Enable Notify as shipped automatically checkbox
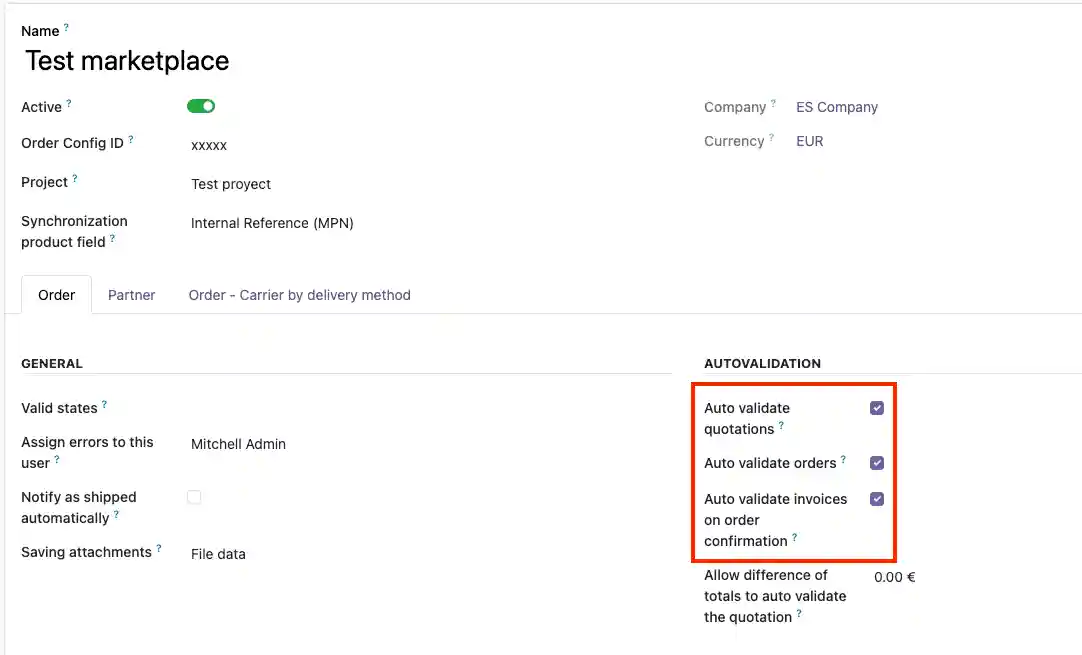The image size is (1082, 655). click(x=194, y=497)
